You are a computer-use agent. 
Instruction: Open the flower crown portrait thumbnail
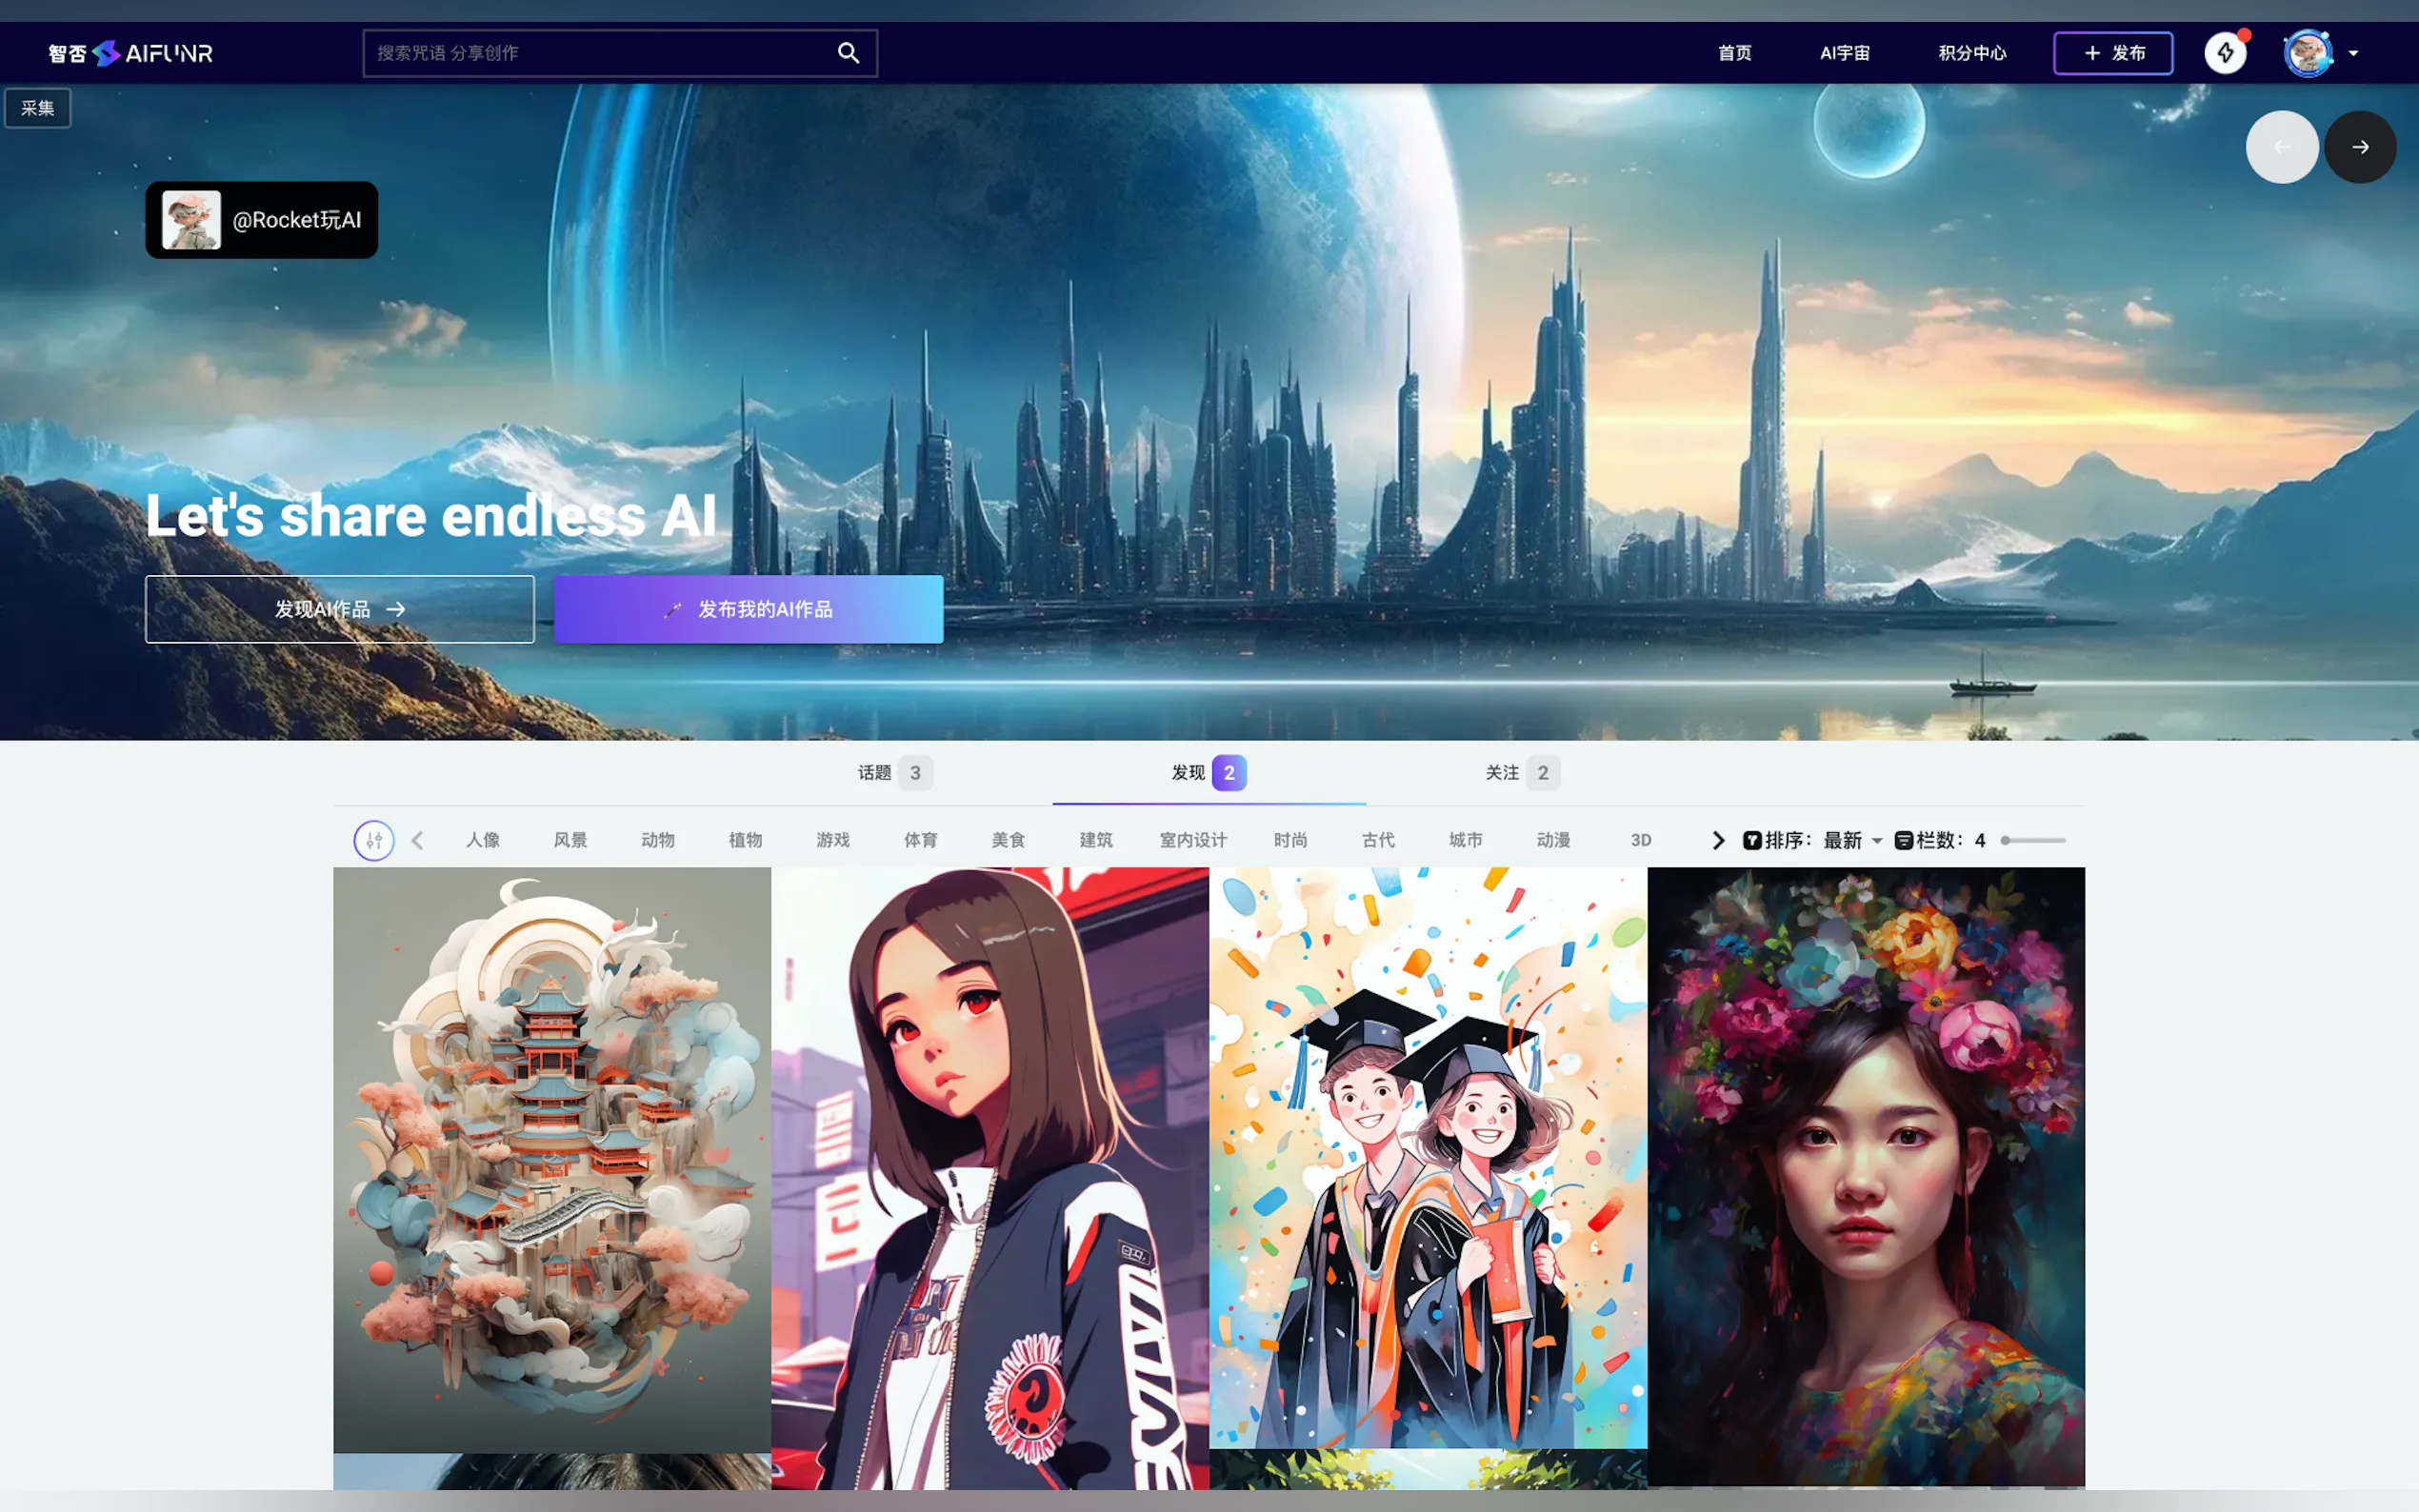tap(1865, 1175)
